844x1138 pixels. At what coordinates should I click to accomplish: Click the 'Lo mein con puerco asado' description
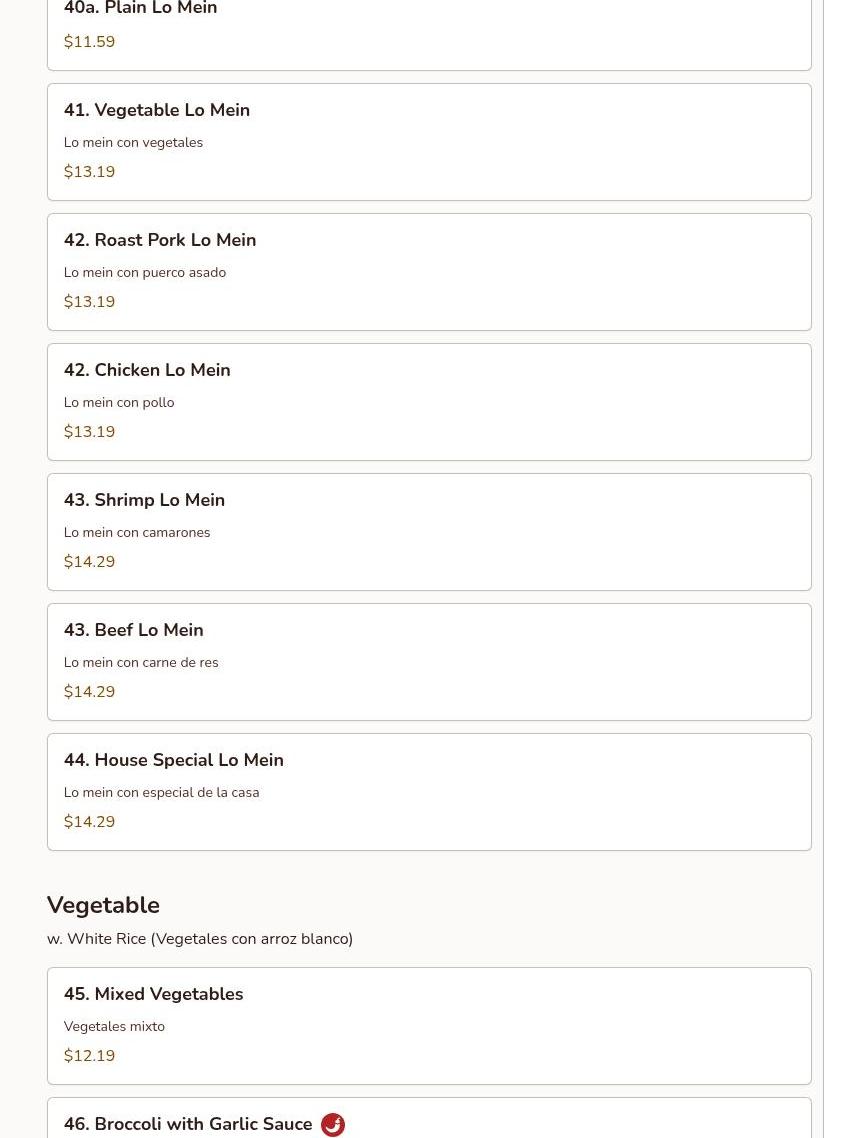pos(145,272)
